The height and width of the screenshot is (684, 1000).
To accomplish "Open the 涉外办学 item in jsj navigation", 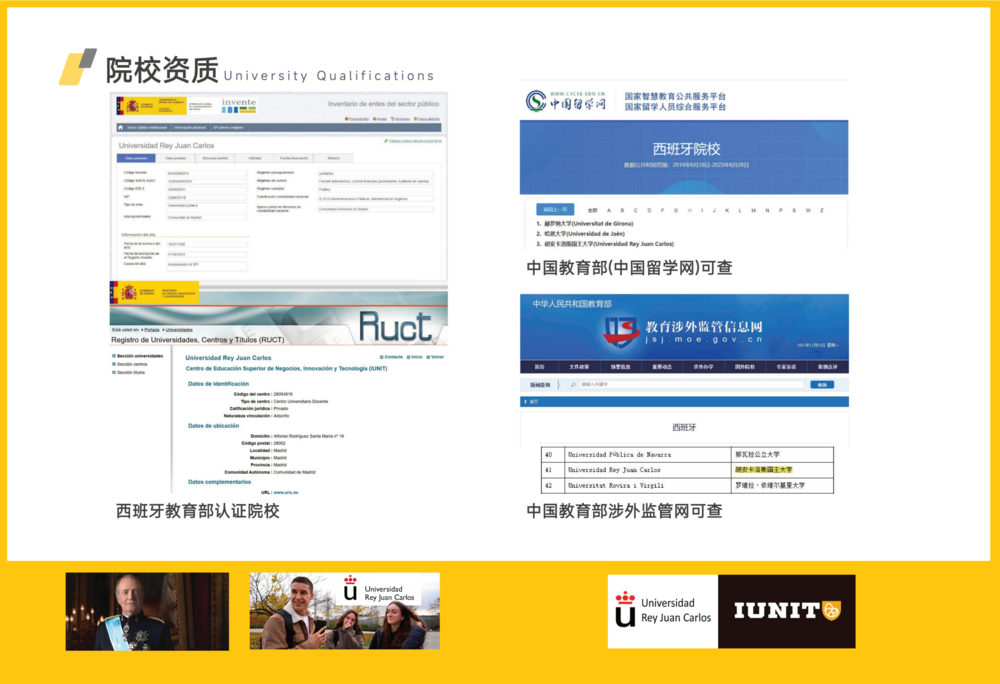I will coord(703,367).
